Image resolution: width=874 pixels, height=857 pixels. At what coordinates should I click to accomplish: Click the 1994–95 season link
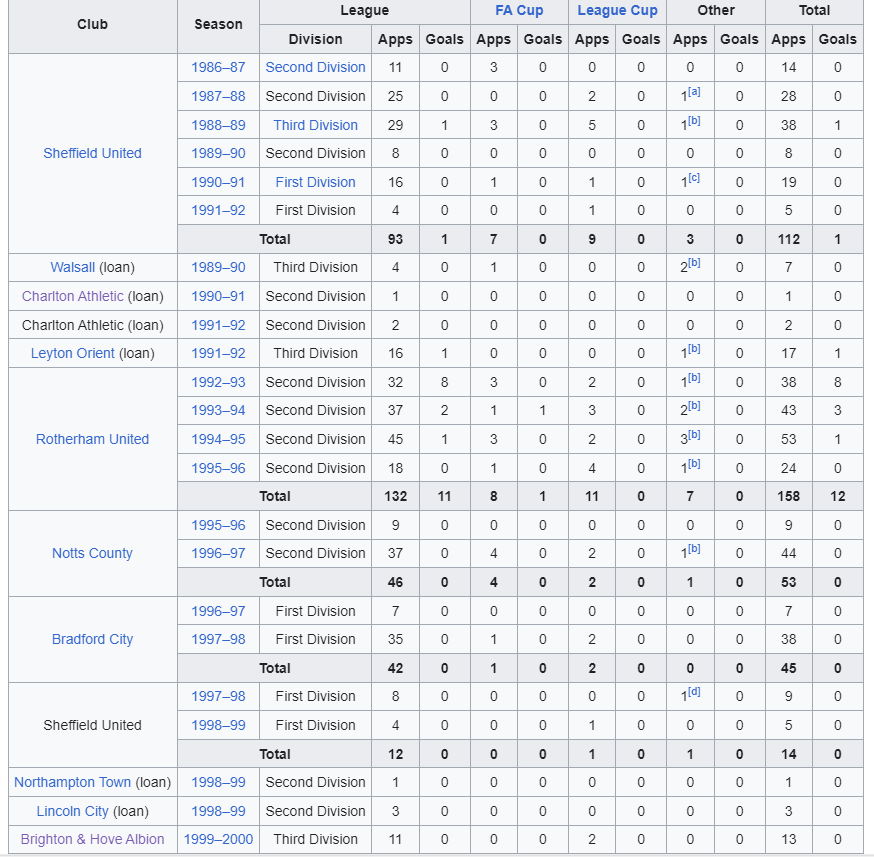point(218,439)
